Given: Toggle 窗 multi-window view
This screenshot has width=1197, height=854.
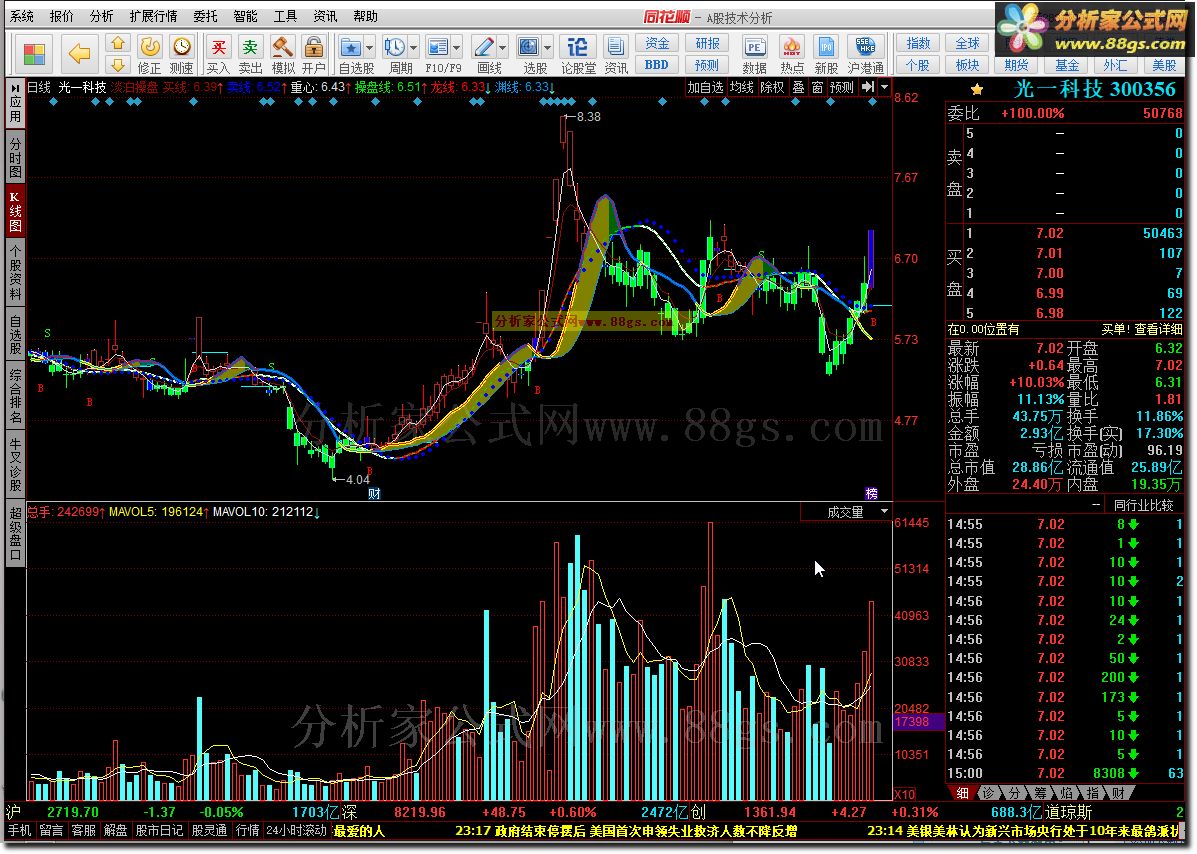Looking at the screenshot, I should [x=817, y=87].
